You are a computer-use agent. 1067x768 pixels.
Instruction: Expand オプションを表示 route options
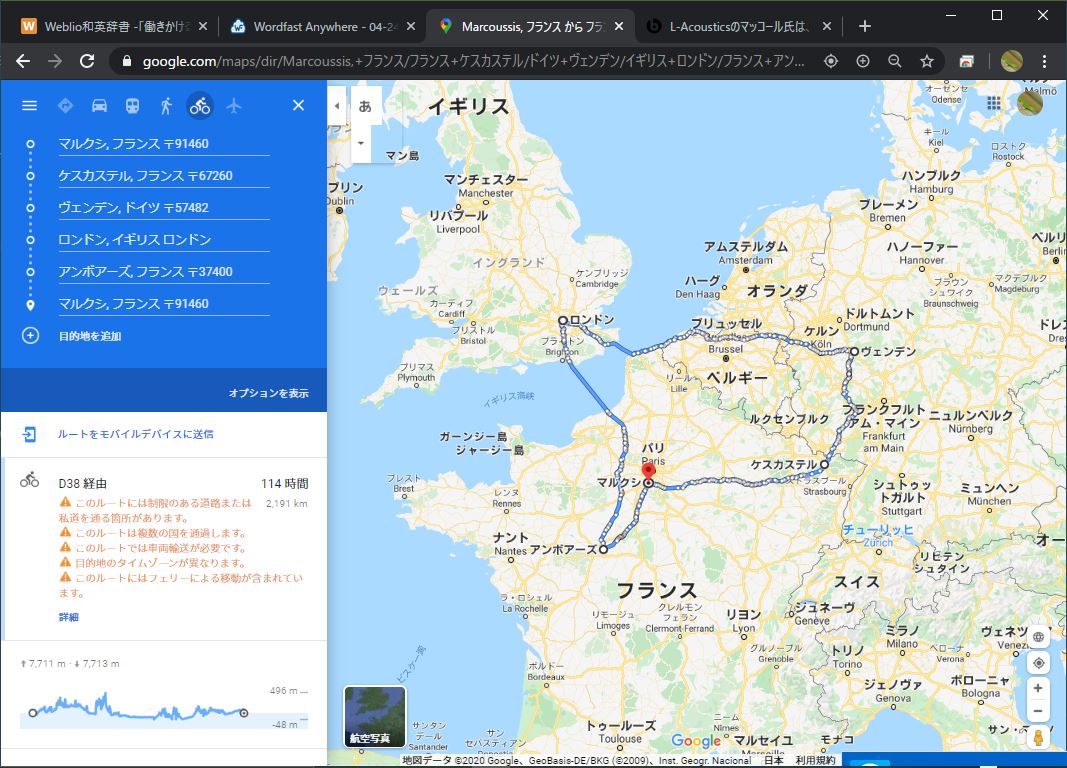point(268,393)
